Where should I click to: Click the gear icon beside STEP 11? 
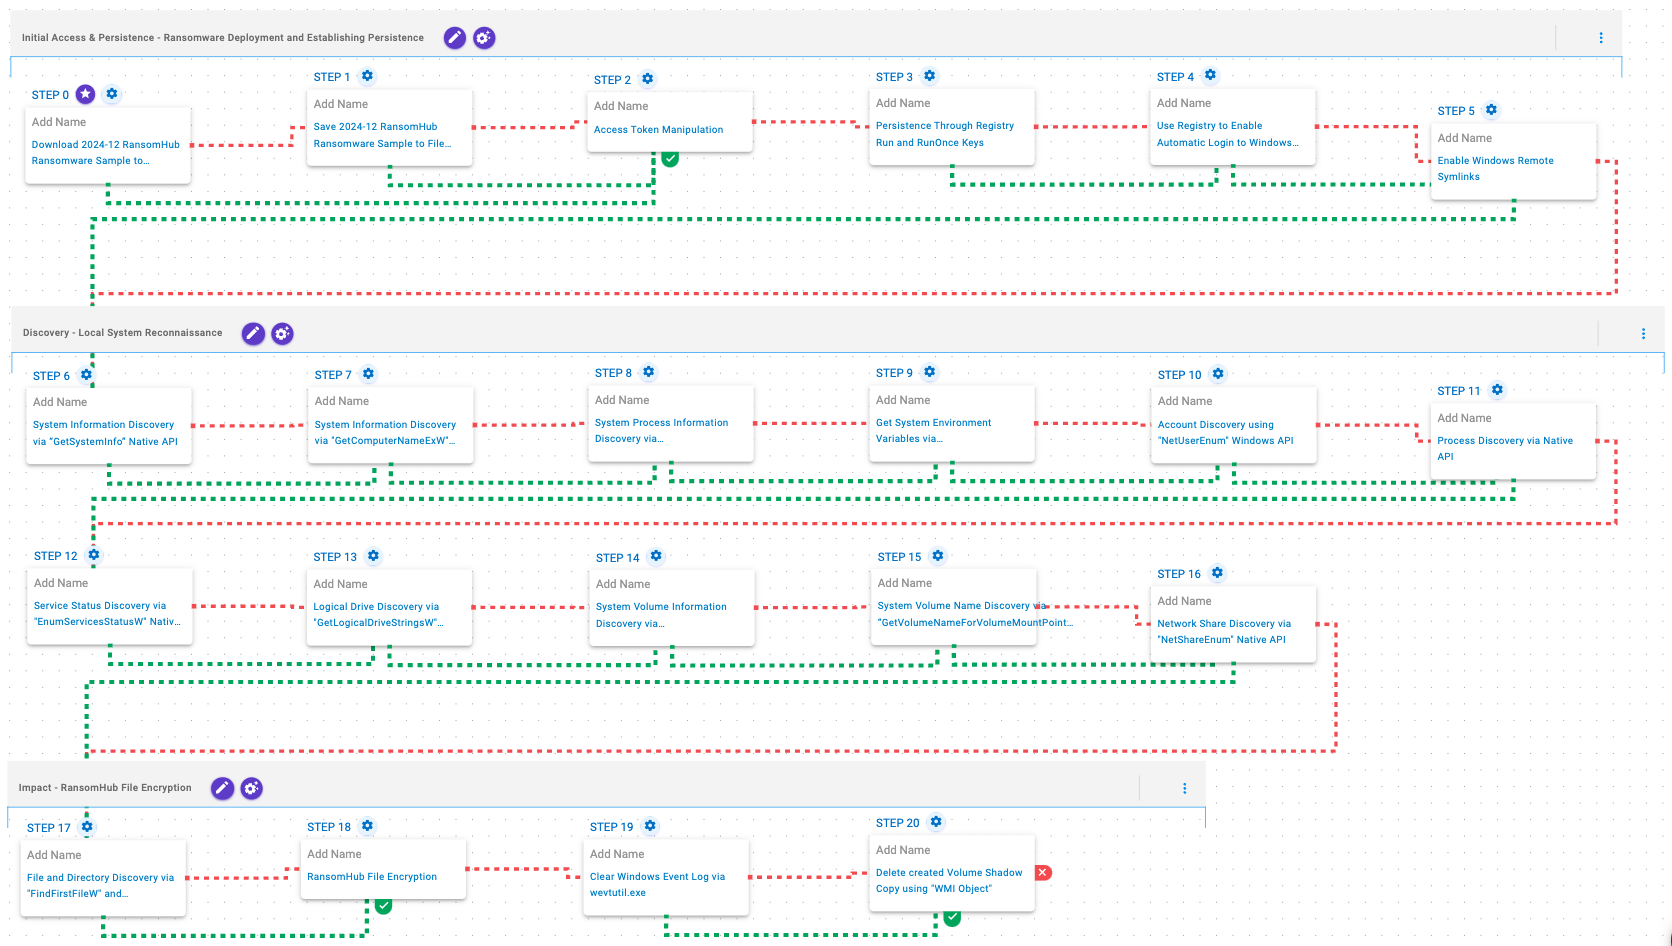1497,390
